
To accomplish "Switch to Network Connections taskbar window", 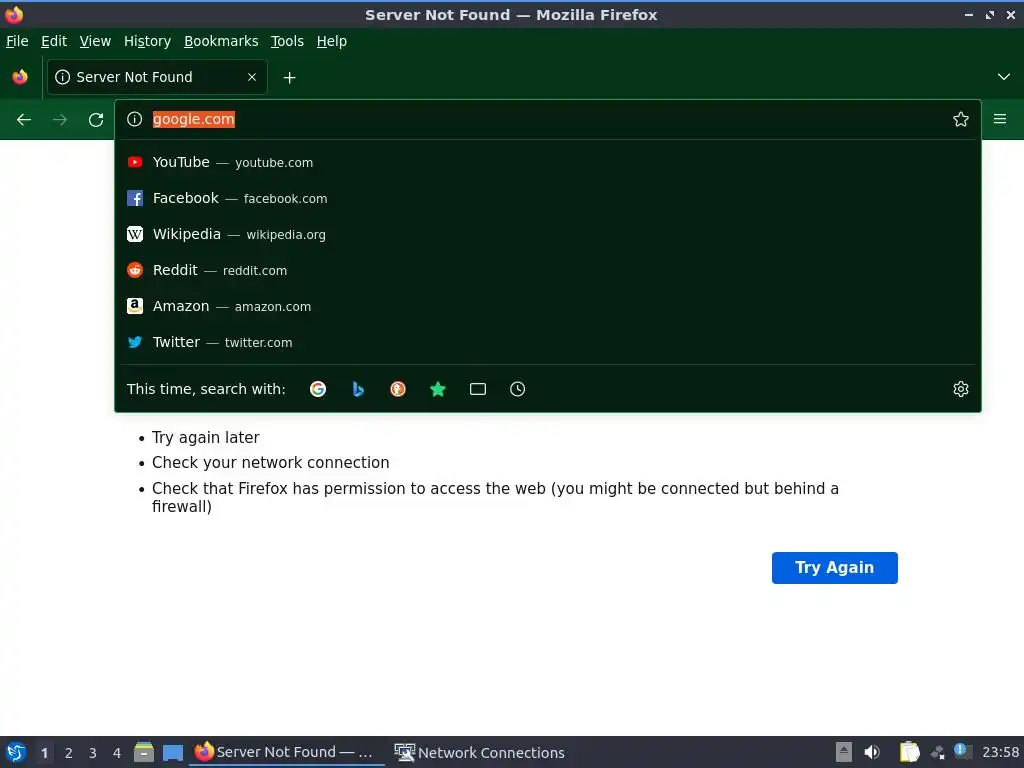I will (479, 752).
